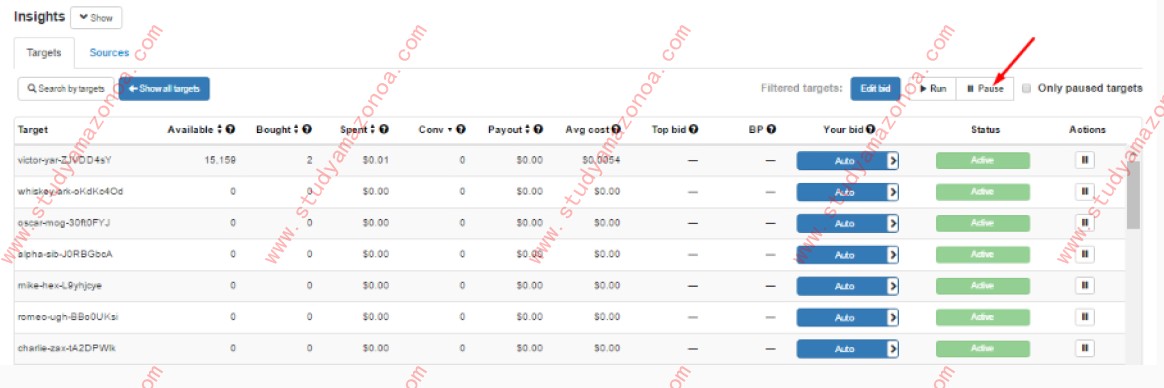Switch to the Sources tab
The width and height of the screenshot is (1164, 388).
[109, 53]
